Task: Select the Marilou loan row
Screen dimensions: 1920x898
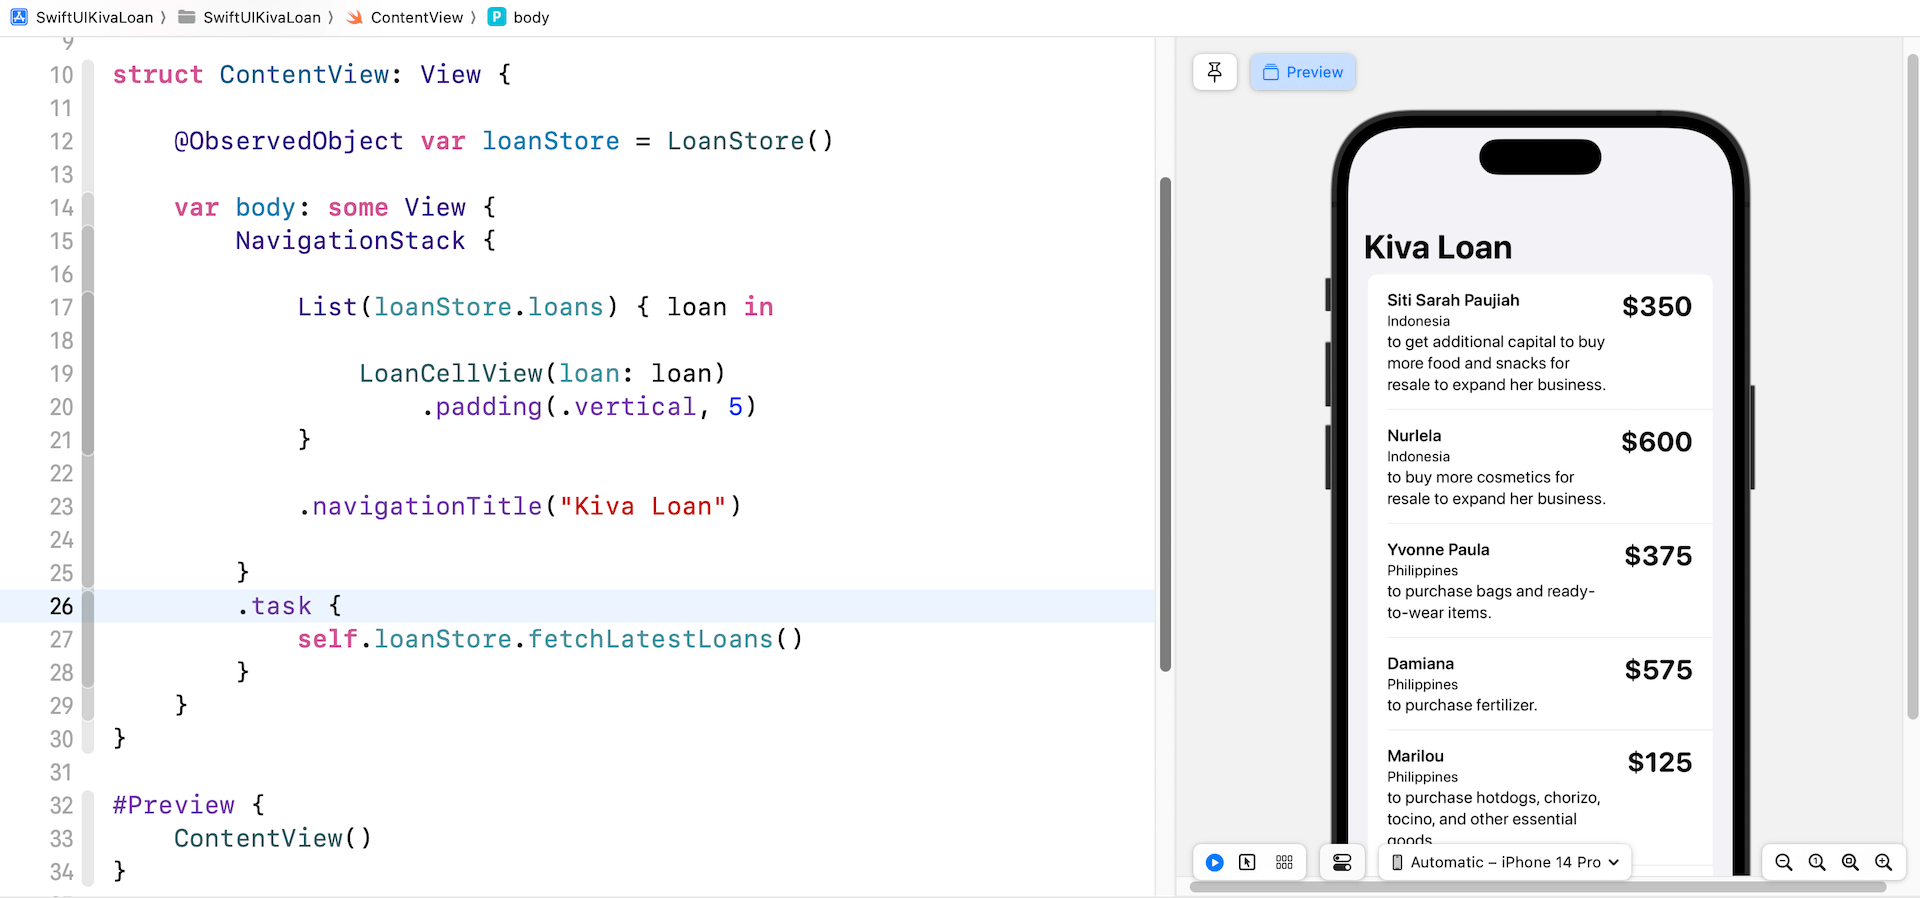Action: point(1540,797)
